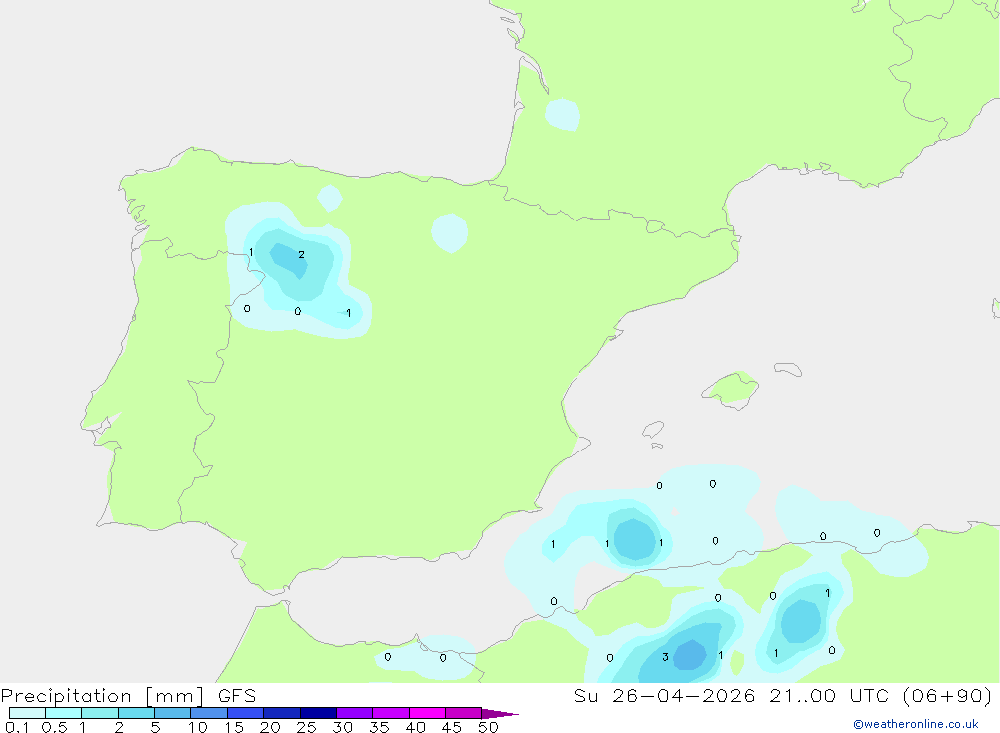Click the '3' precipitation value over Algeria

pyautogui.click(x=665, y=657)
